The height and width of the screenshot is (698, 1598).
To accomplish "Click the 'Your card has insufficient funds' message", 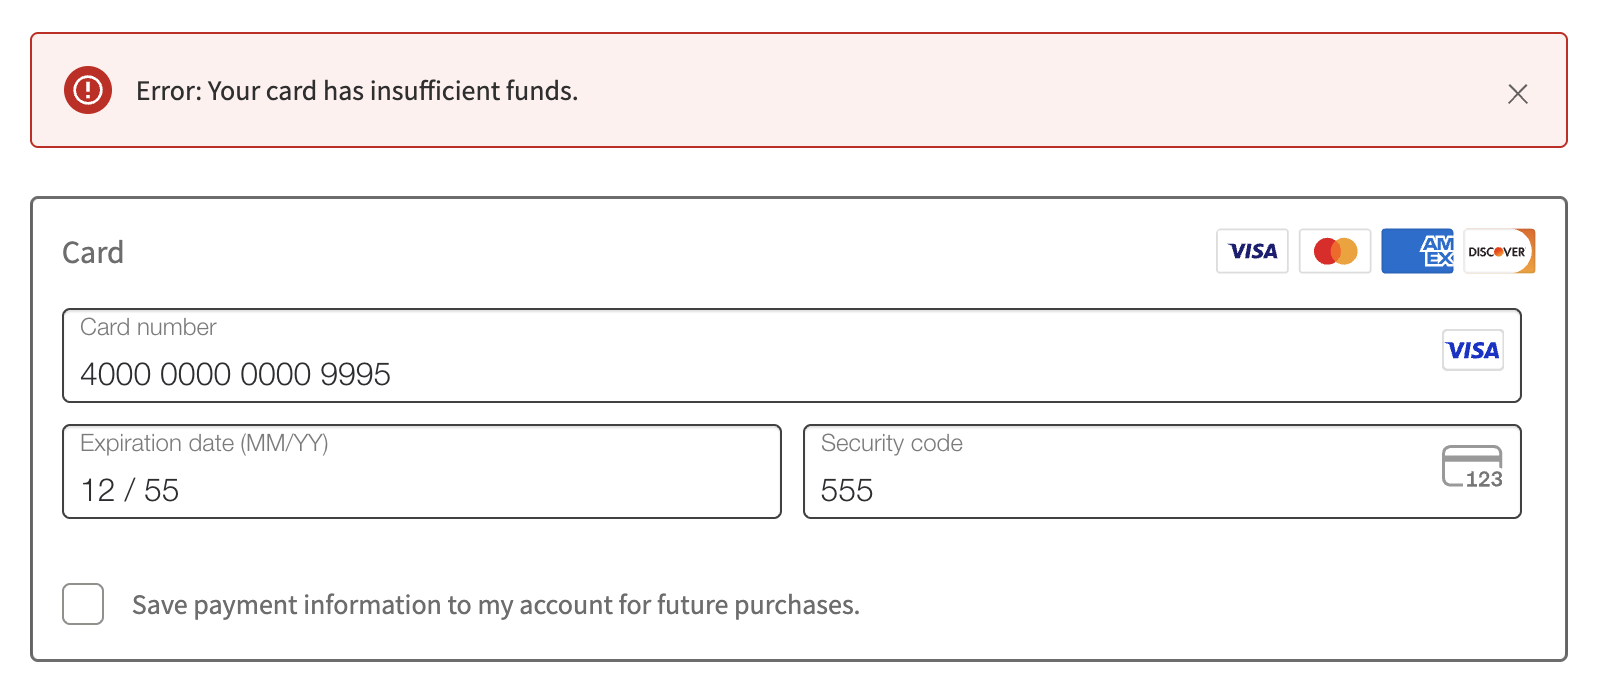I will click(393, 91).
